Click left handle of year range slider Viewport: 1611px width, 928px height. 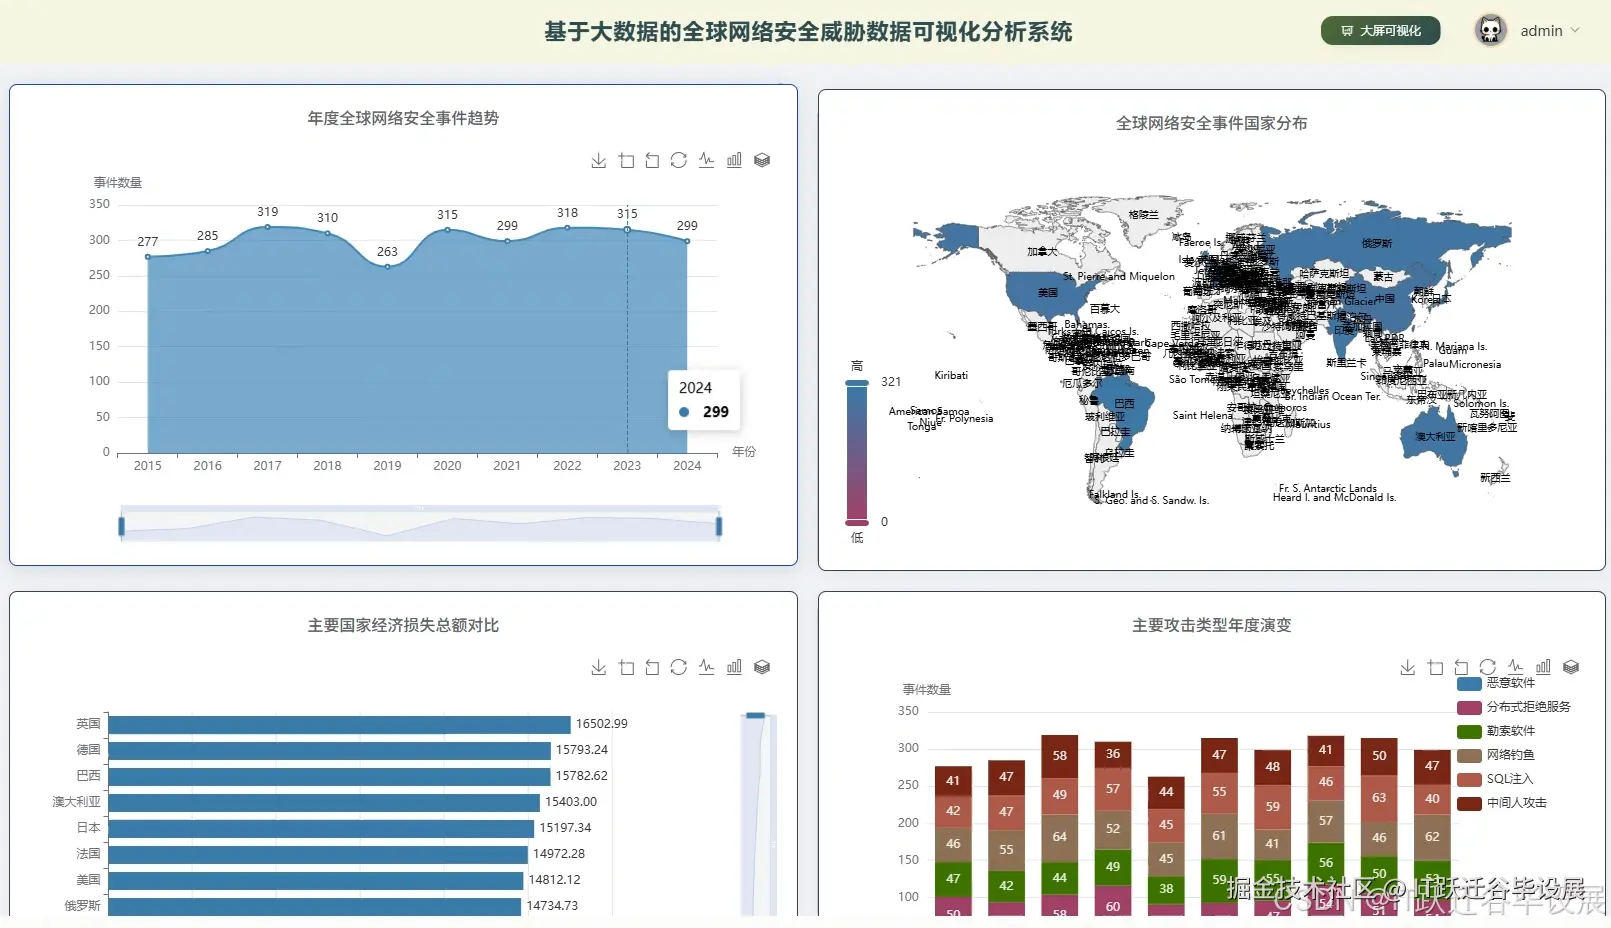click(x=122, y=526)
